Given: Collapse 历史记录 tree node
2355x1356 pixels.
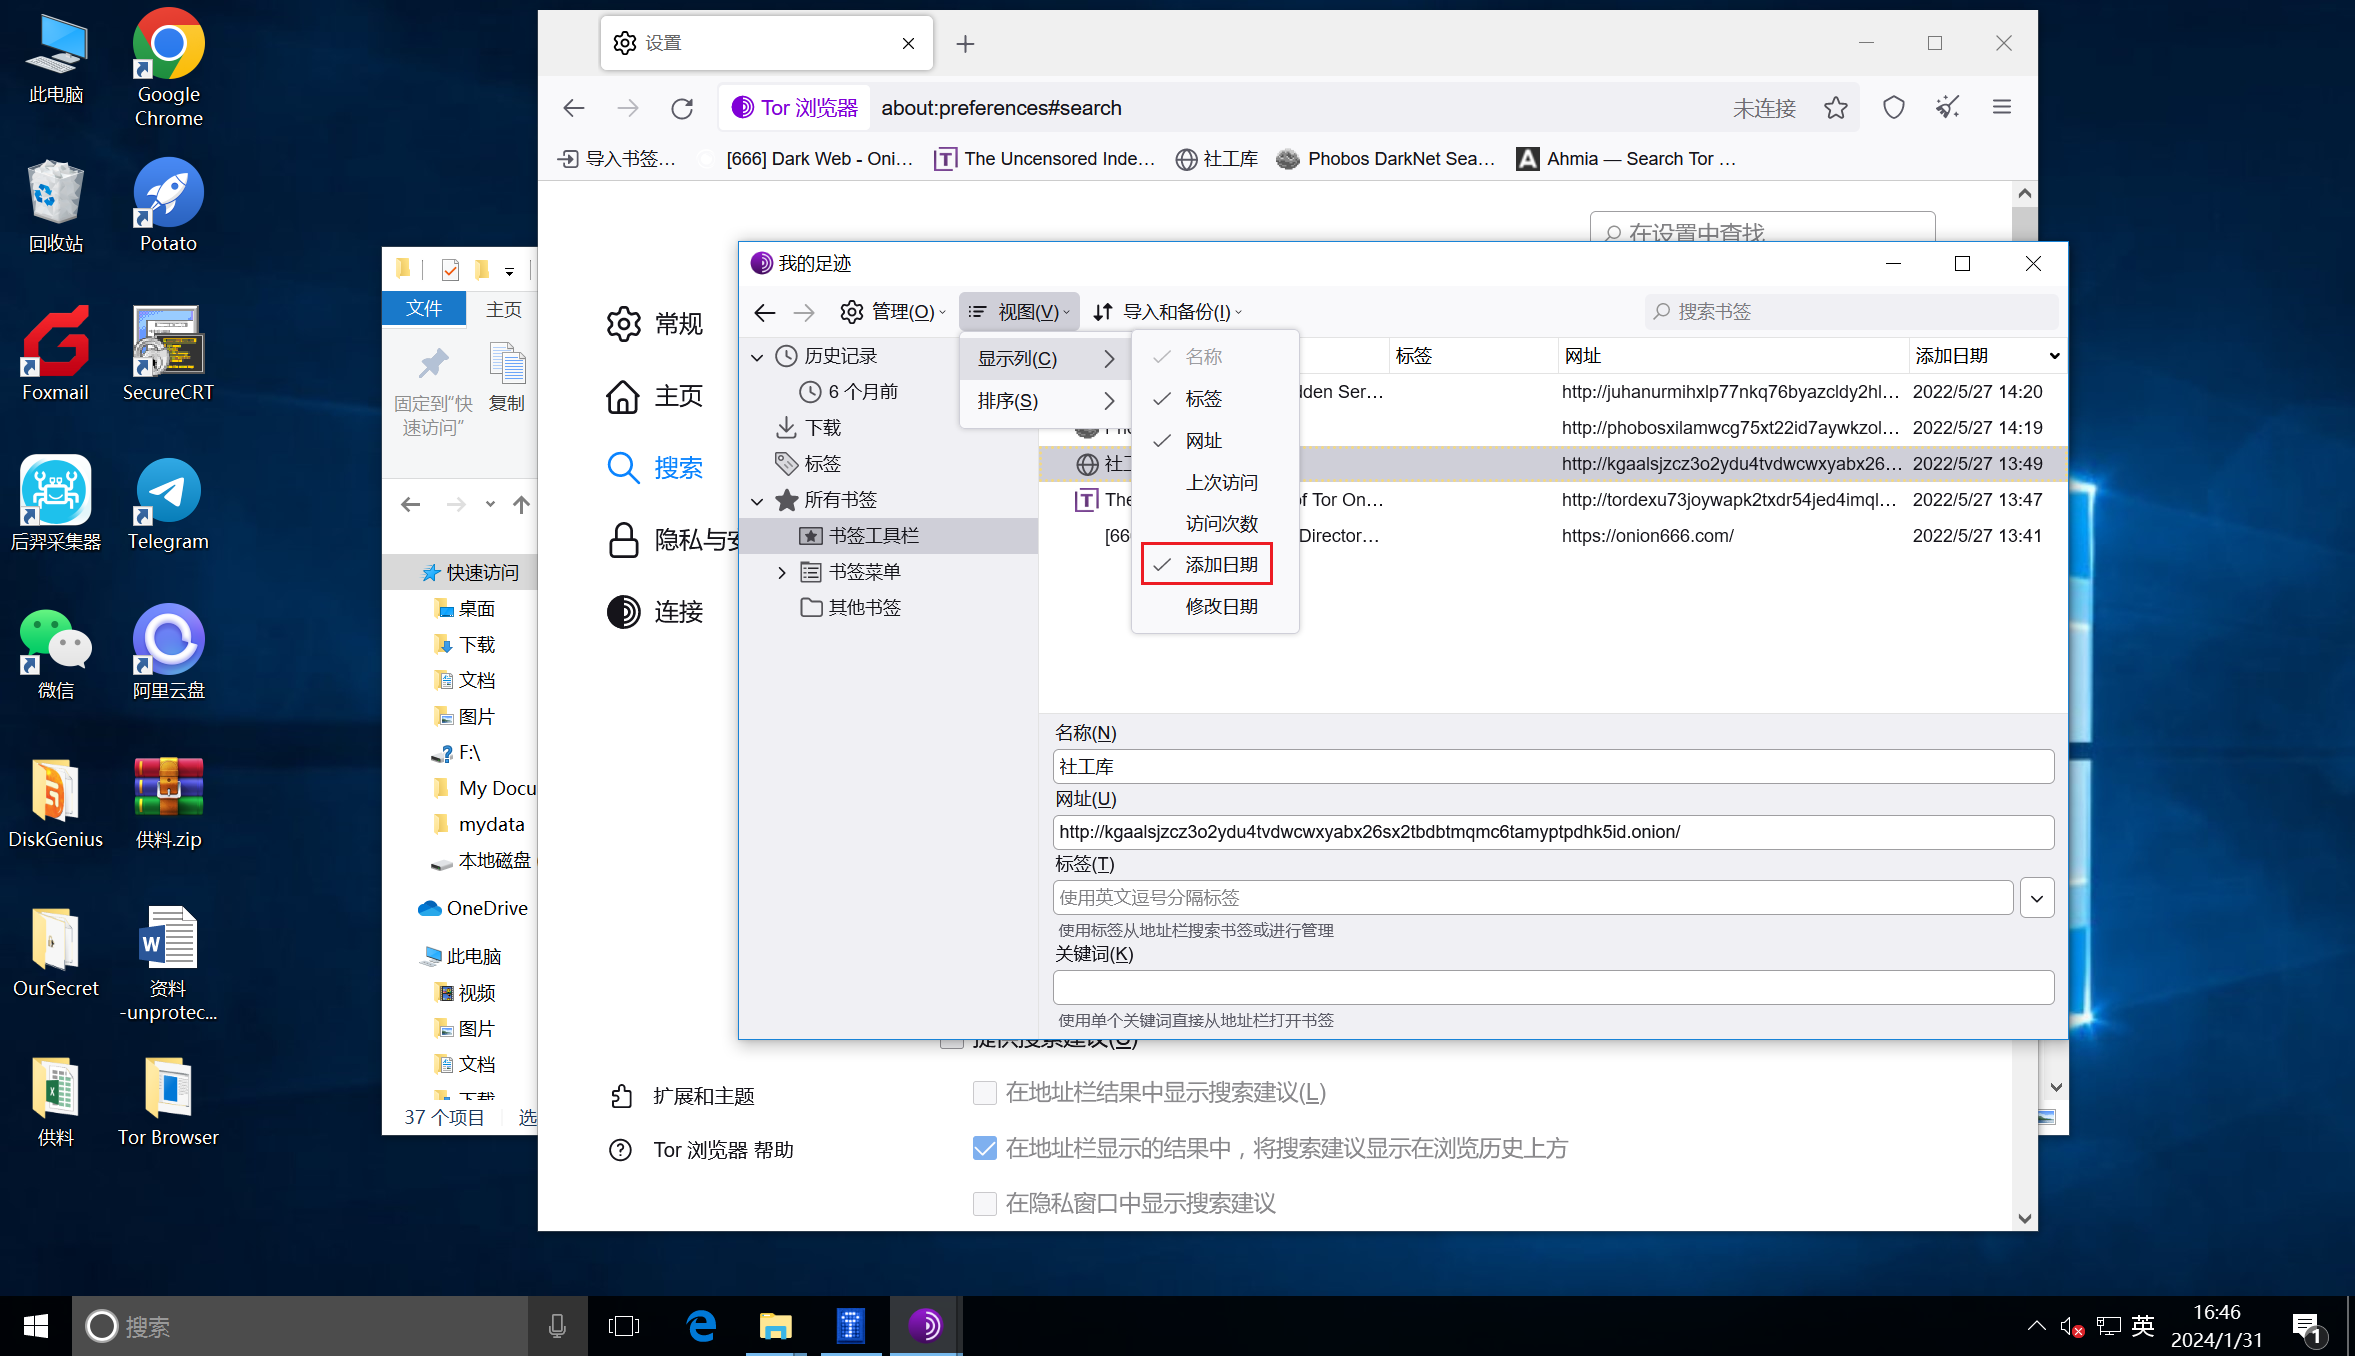Looking at the screenshot, I should [757, 357].
